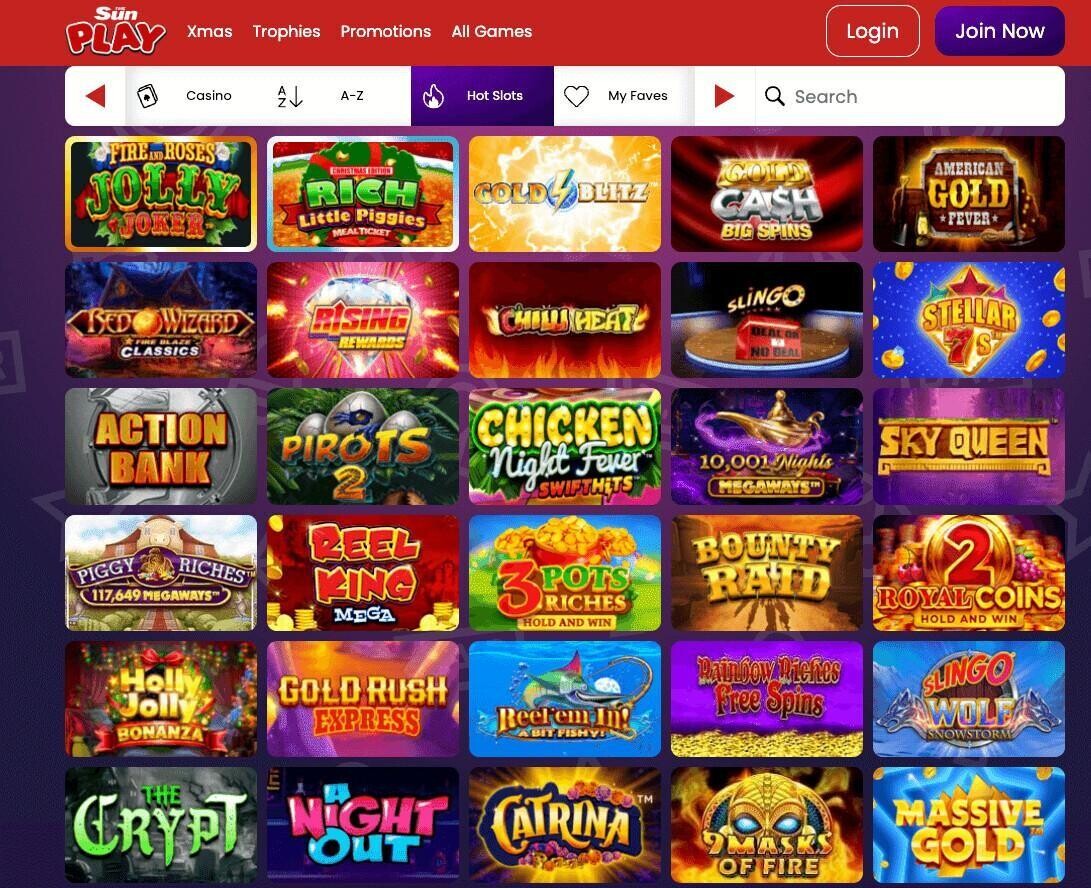Viewport: 1091px width, 888px height.
Task: Click the Join Now button
Action: pos(1000,31)
